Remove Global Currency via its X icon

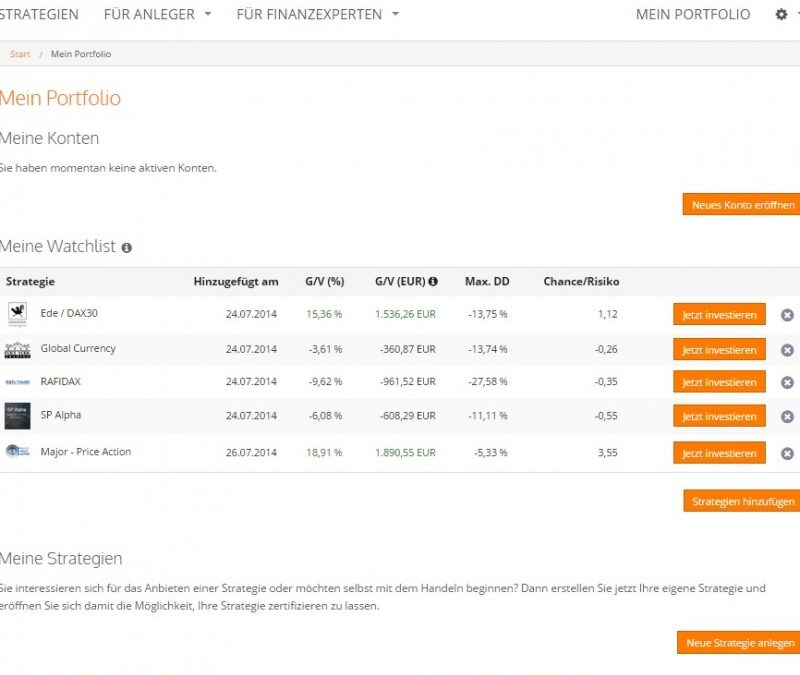click(x=787, y=350)
